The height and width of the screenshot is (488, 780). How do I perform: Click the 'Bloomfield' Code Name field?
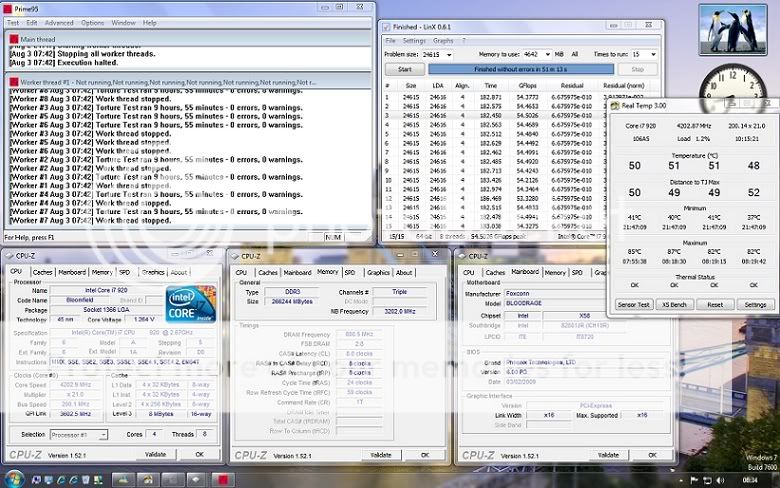point(80,300)
